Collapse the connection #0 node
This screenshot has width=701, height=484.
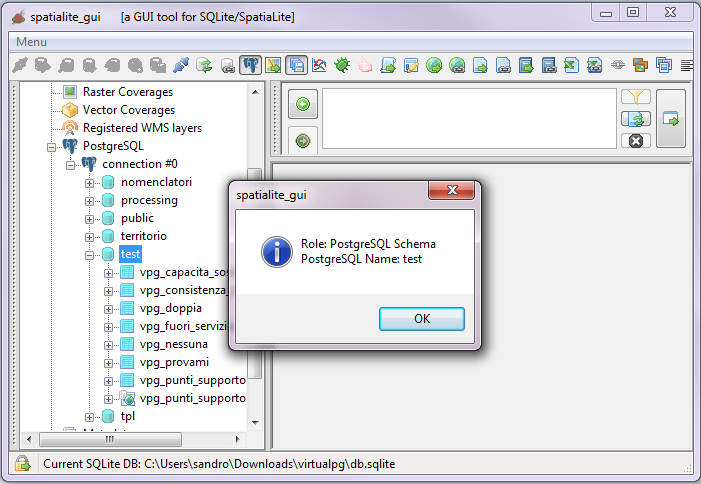(x=70, y=165)
